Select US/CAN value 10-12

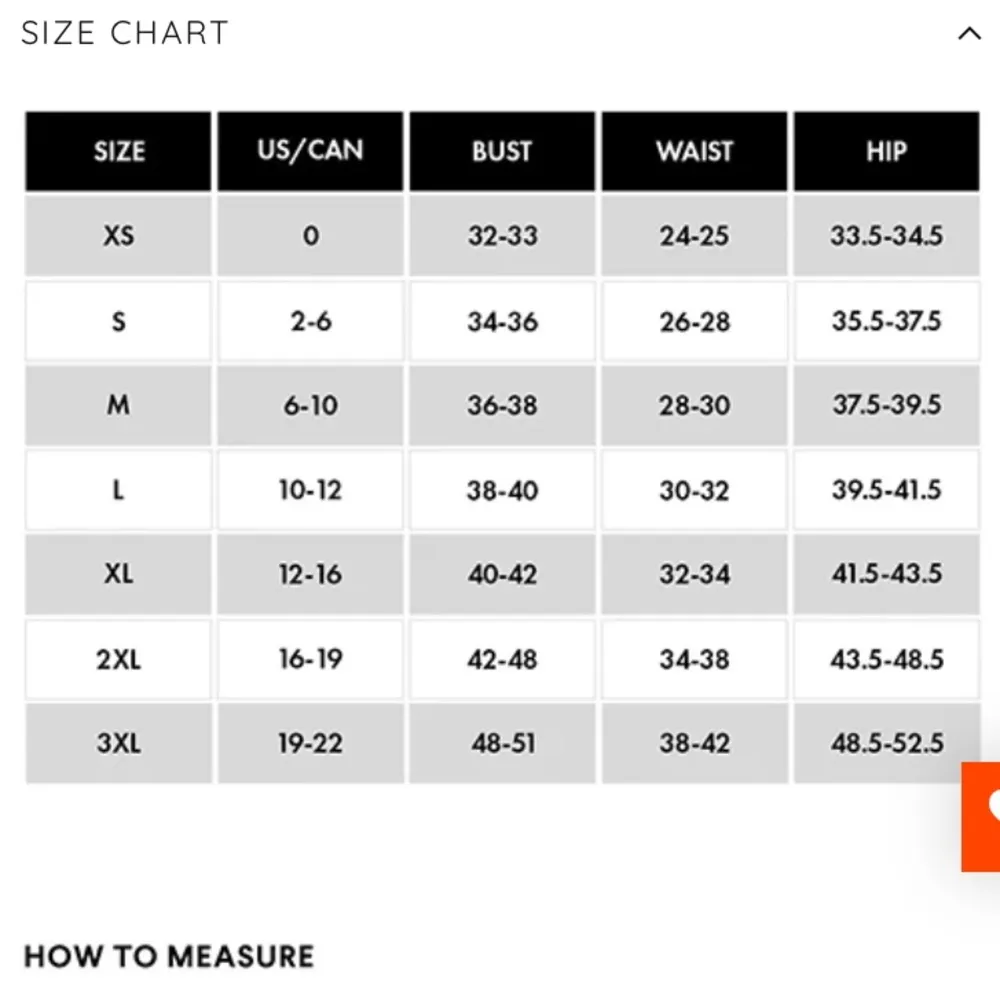point(310,490)
